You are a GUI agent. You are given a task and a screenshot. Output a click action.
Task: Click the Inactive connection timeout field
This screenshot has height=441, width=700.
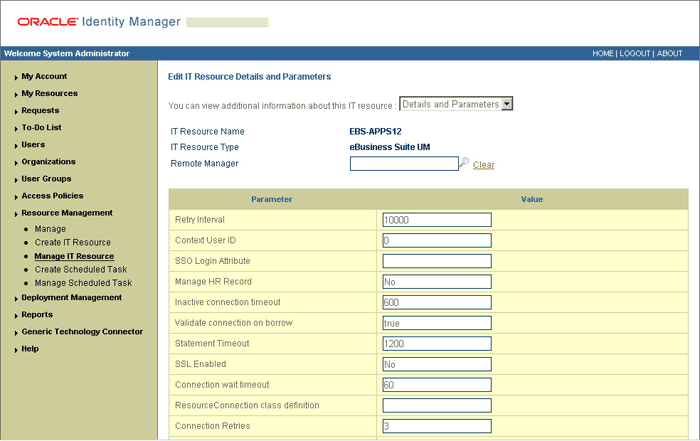[437, 302]
